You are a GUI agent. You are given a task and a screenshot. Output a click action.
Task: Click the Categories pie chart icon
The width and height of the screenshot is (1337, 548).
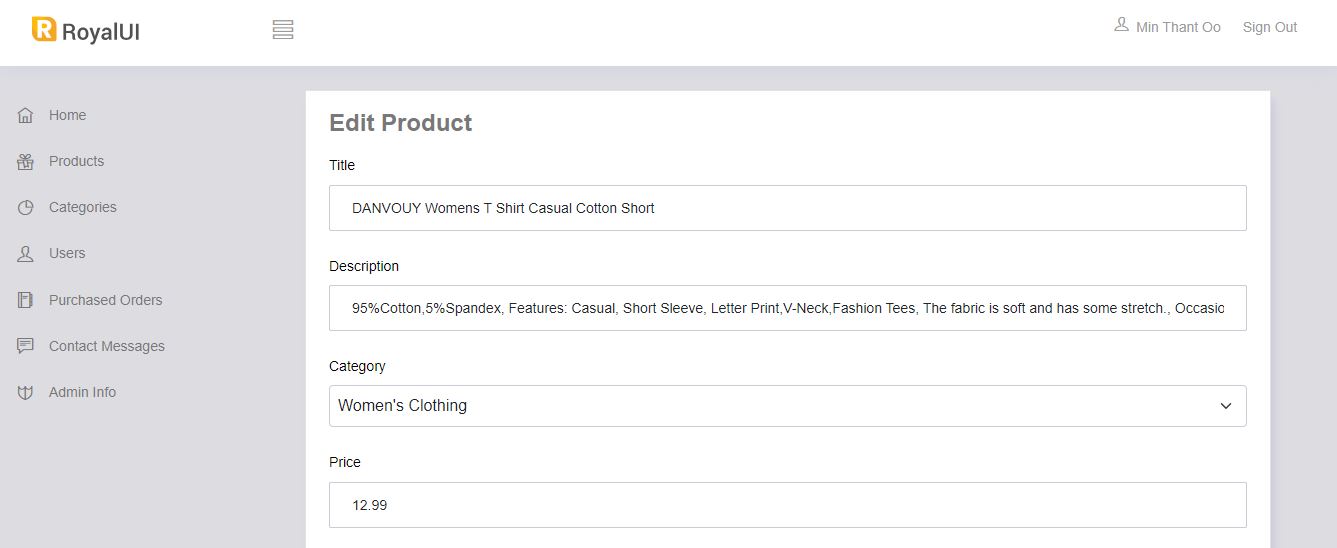(x=26, y=208)
